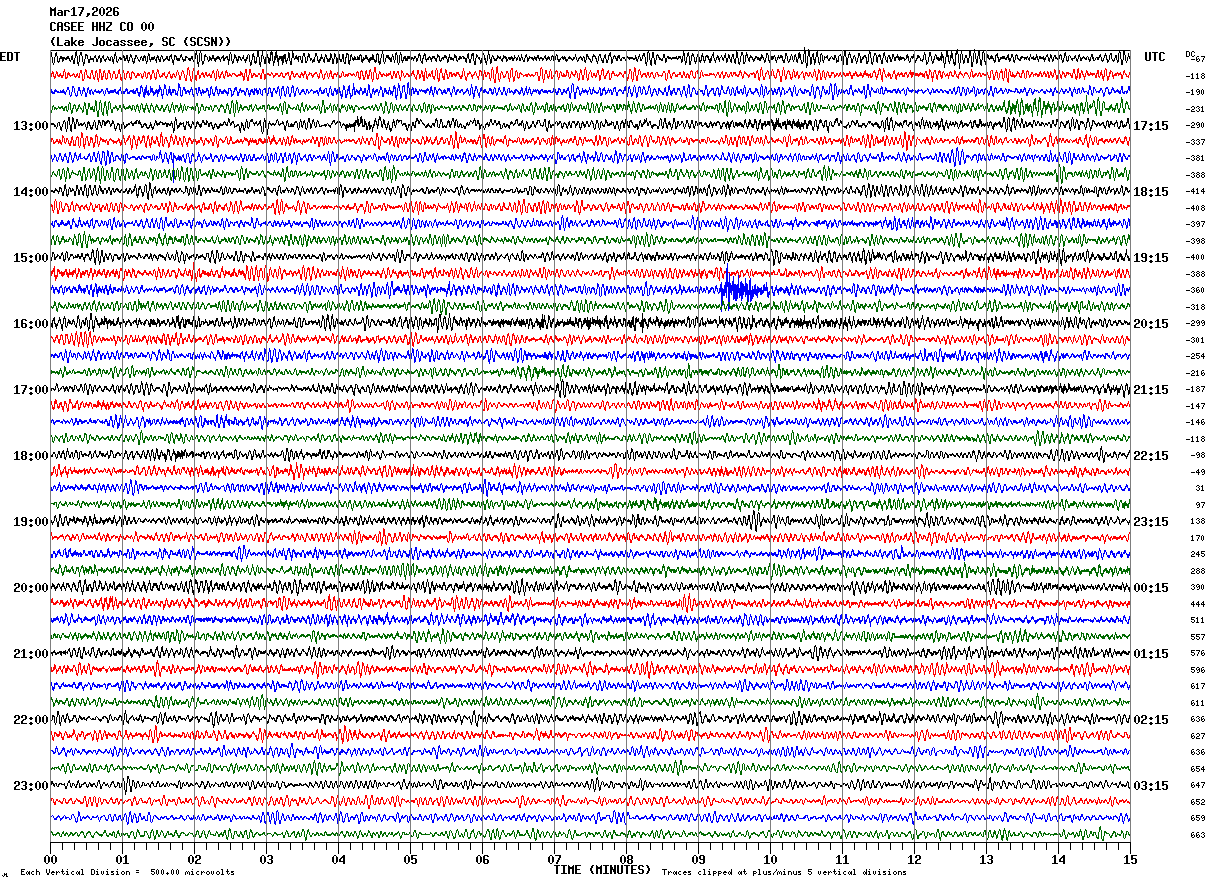Click minute tick label 05 on axis

410,859
